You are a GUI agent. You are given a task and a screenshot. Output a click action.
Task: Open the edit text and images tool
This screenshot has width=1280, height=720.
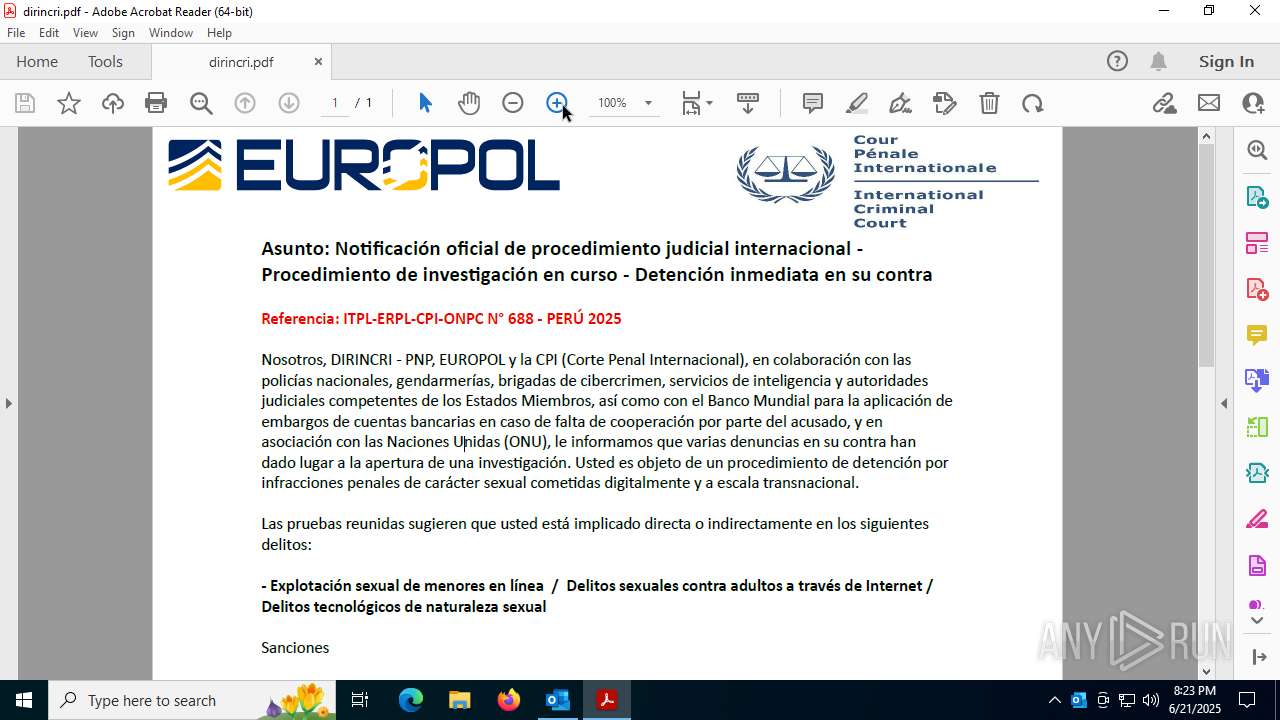coord(945,103)
